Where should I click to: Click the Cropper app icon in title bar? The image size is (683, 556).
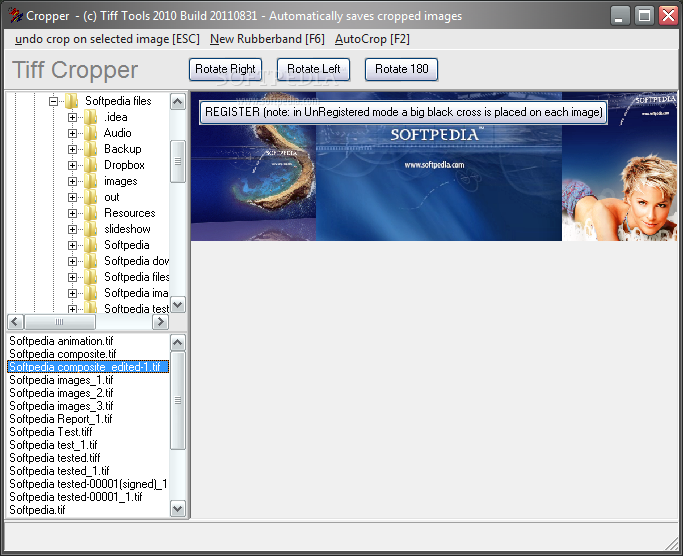[15, 16]
